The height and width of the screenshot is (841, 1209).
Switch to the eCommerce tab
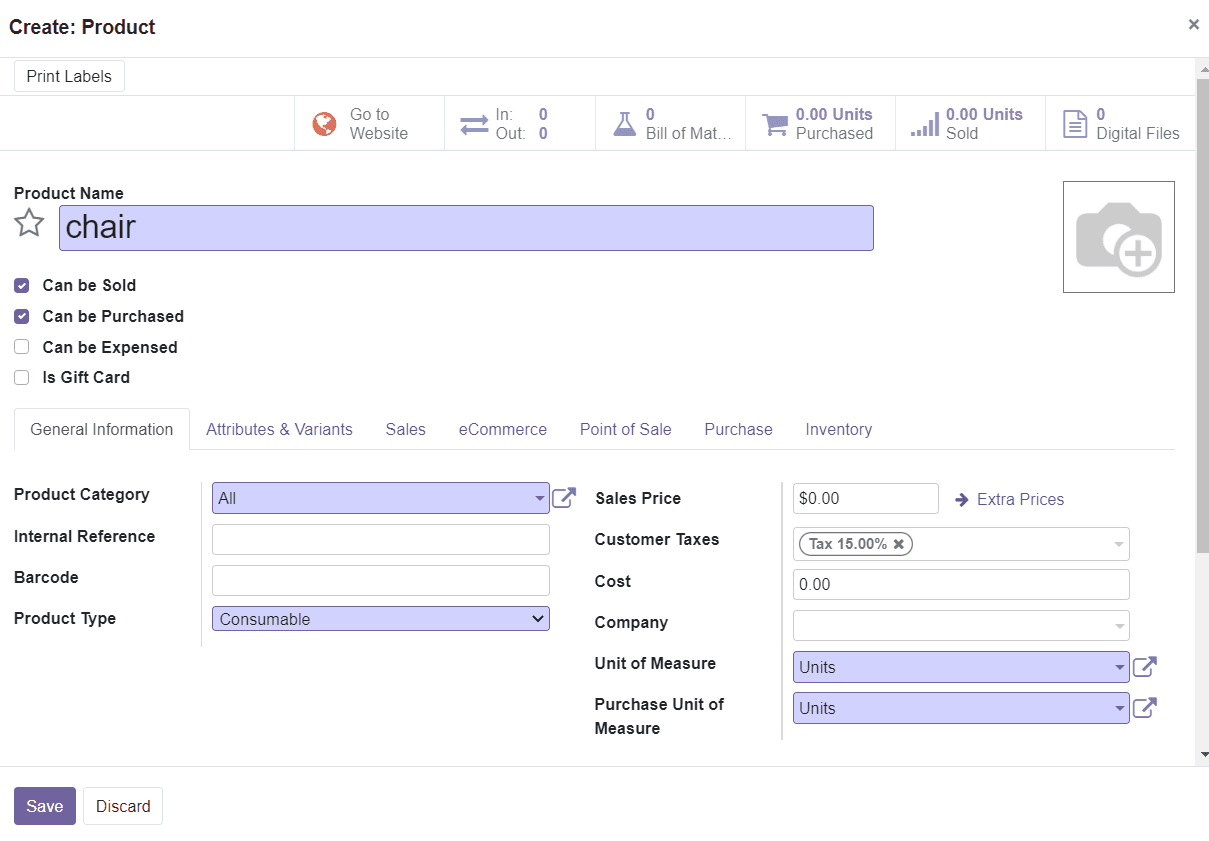[x=503, y=429]
